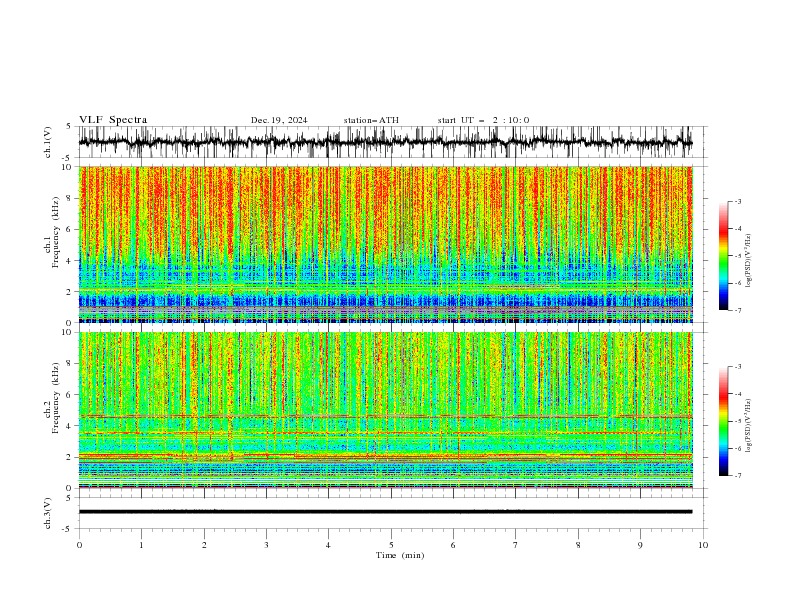Image resolution: width=792 pixels, height=612 pixels.
Task: Click the "-3" tick on ch.2 colorbar
Action: 737,367
